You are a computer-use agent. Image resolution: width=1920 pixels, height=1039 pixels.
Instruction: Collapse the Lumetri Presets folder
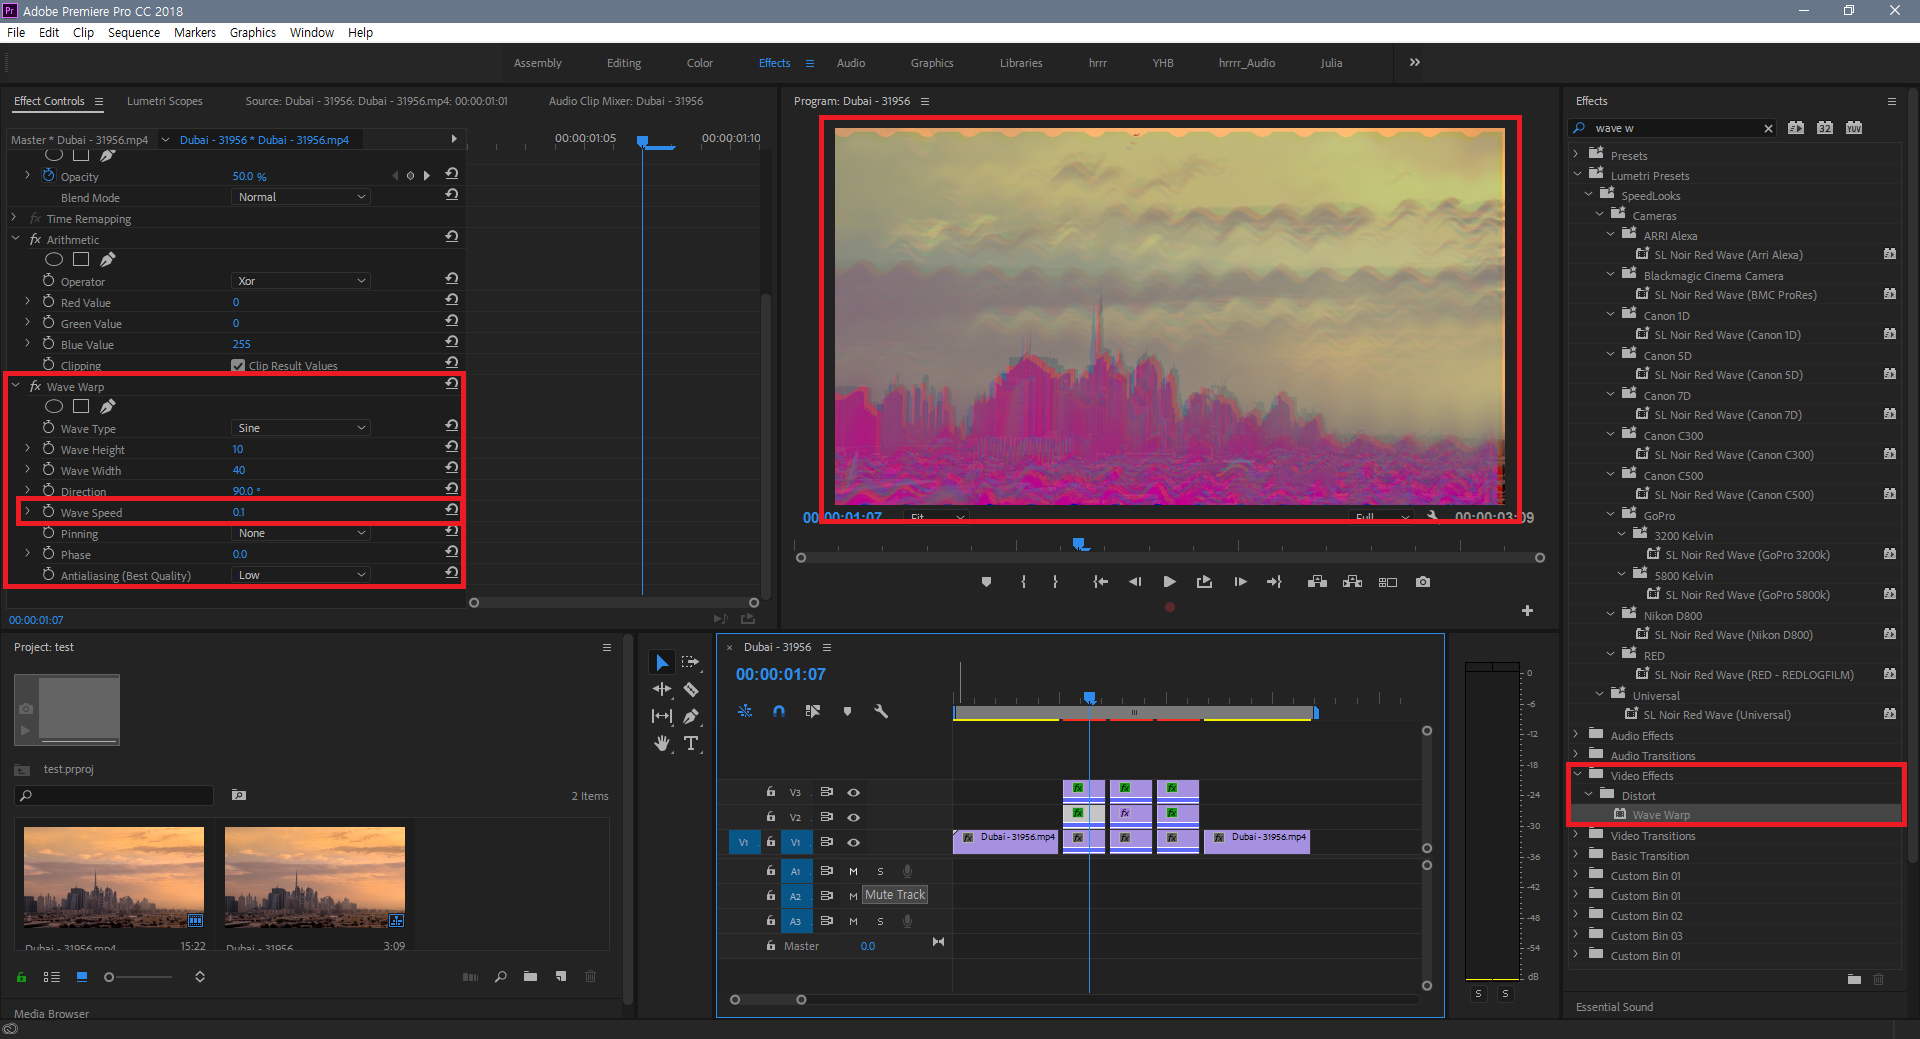1577,175
